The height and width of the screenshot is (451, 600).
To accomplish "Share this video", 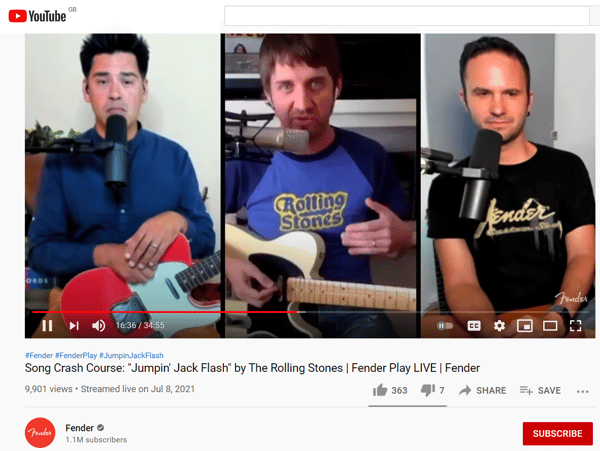I will [x=483, y=390].
